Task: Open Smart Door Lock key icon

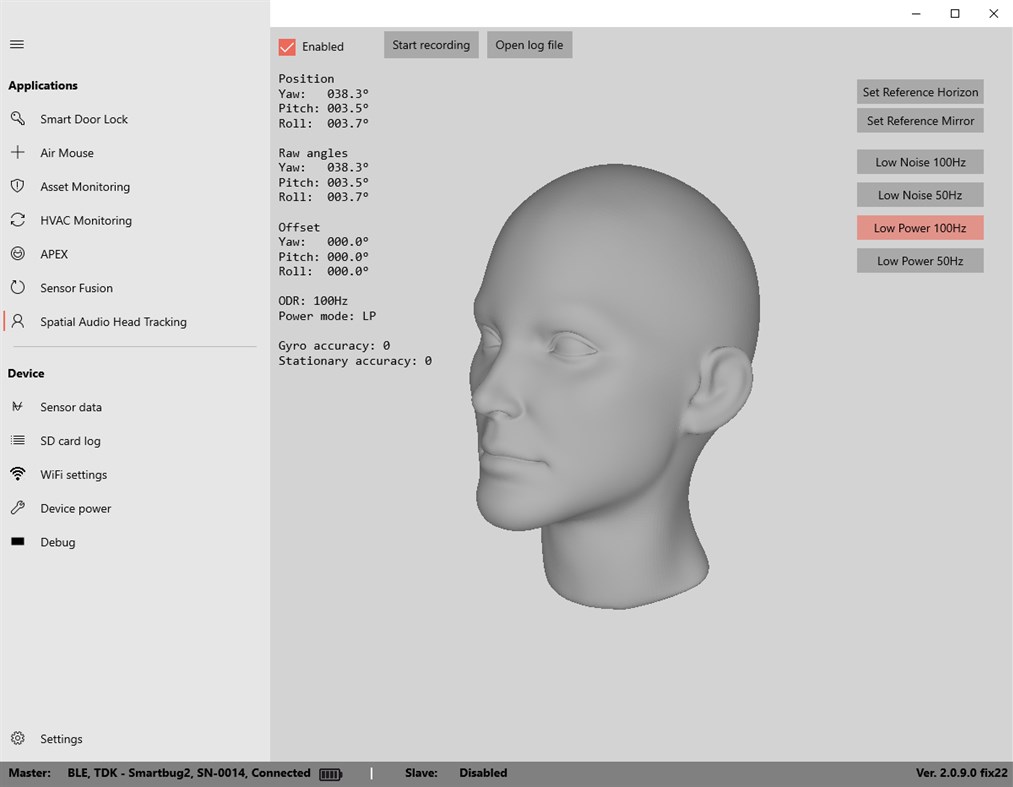Action: click(x=17, y=119)
